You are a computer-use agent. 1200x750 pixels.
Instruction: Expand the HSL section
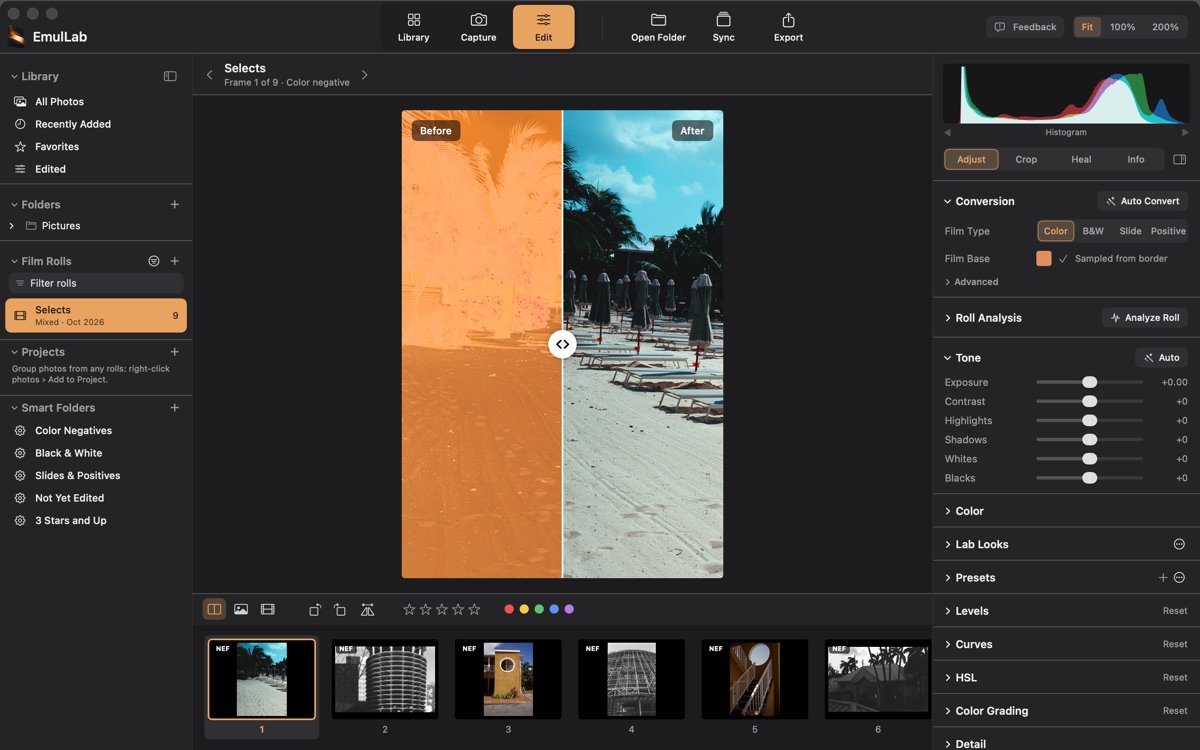point(947,678)
